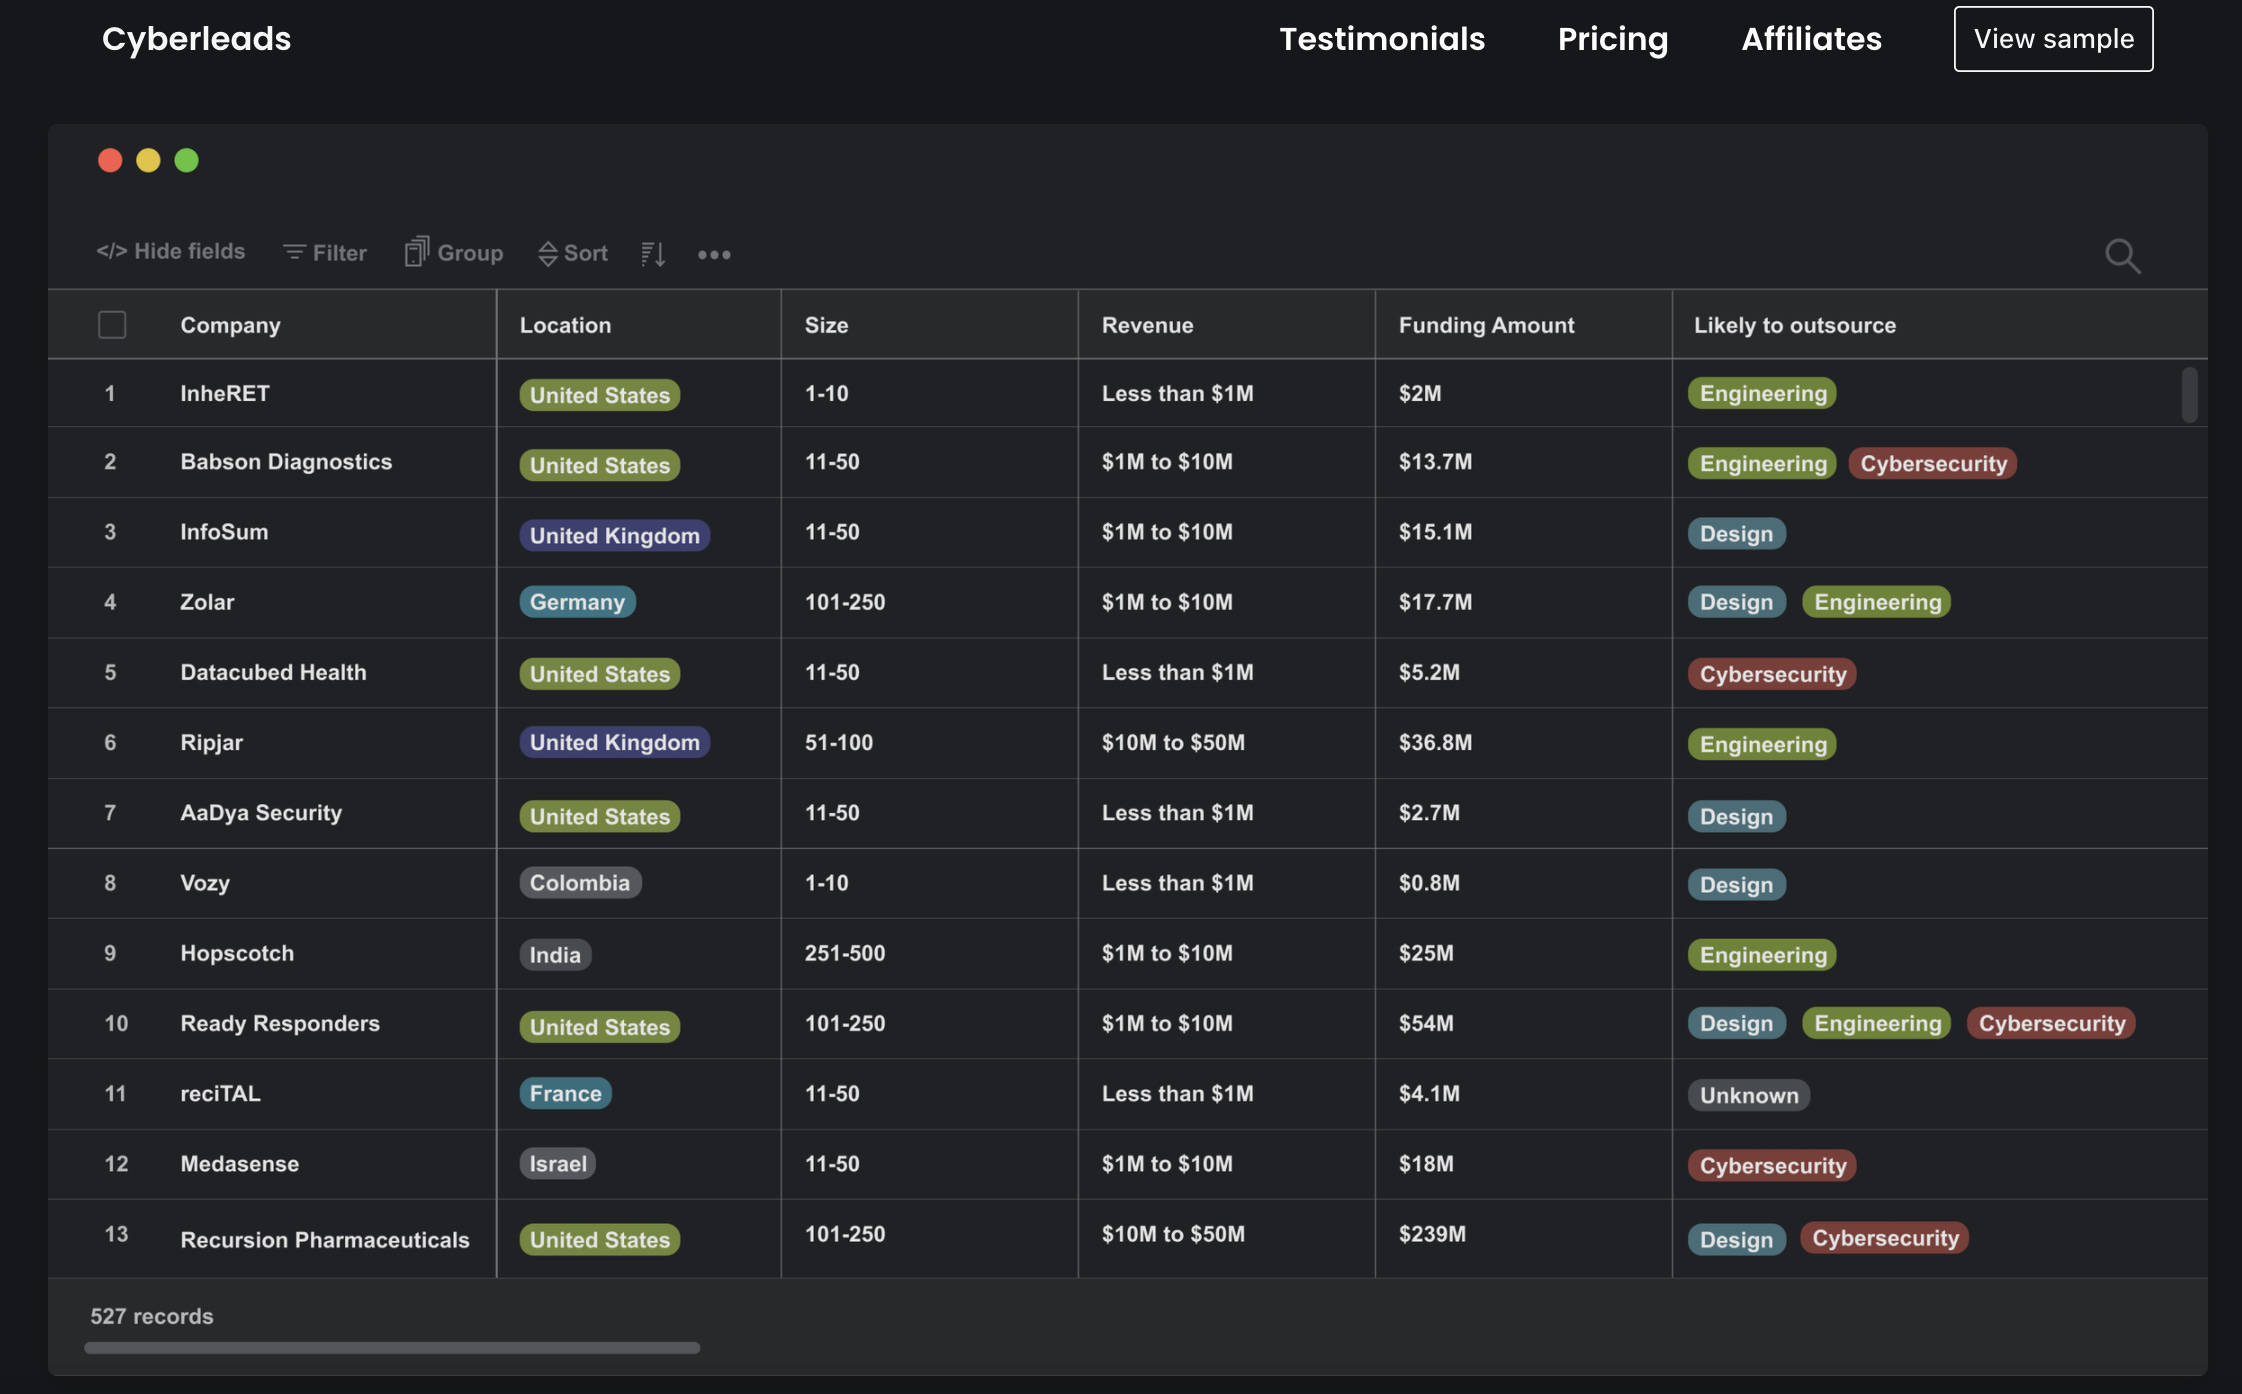
Task: Click the Funding Amount column header
Action: click(x=1486, y=325)
